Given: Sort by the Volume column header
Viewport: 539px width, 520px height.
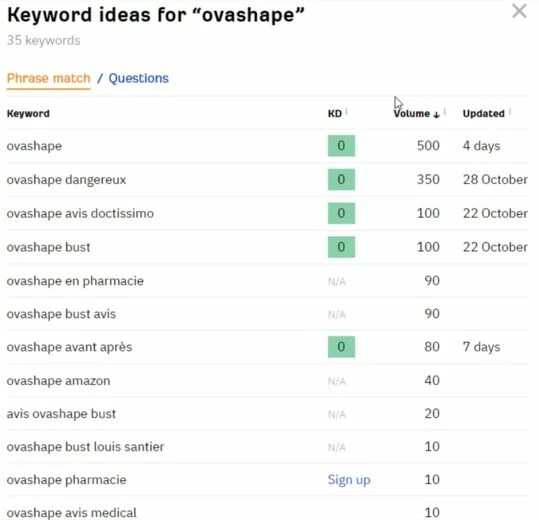Looking at the screenshot, I should (x=411, y=113).
